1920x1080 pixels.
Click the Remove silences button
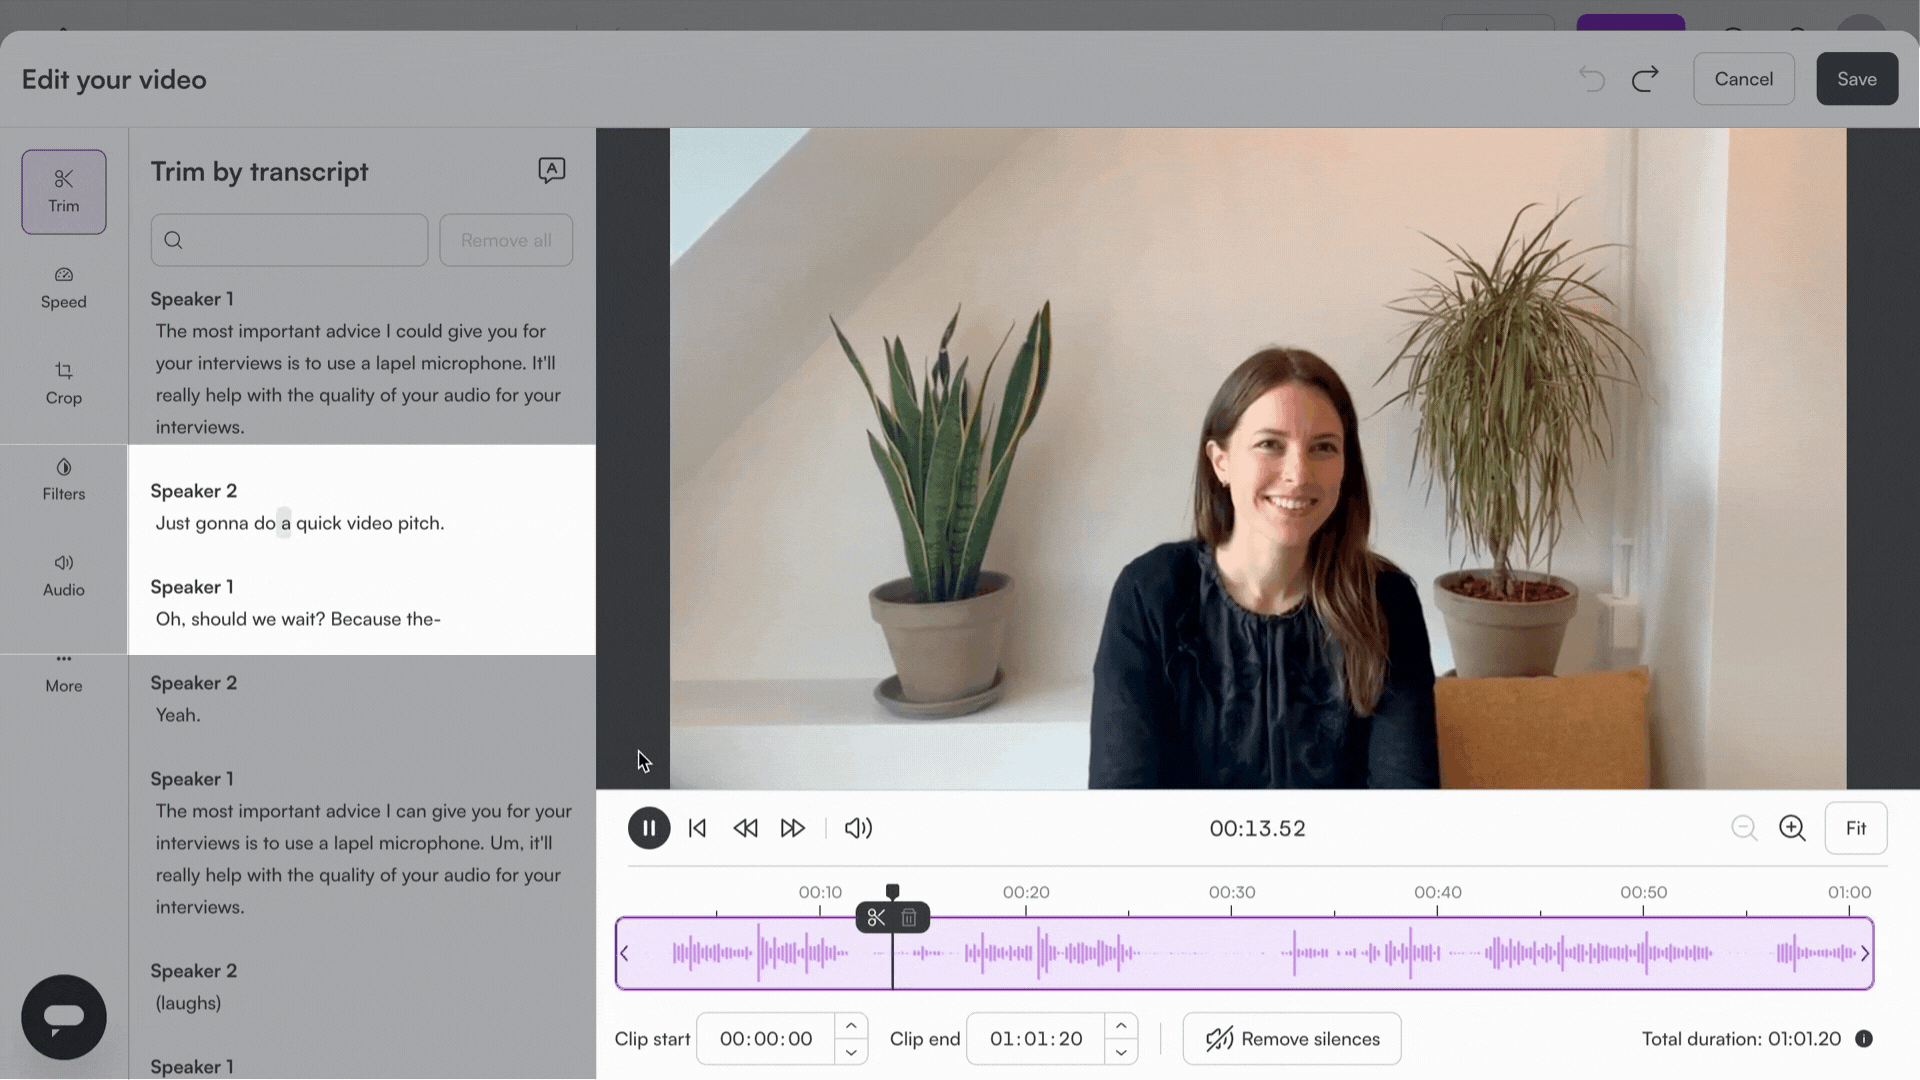pyautogui.click(x=1291, y=1039)
